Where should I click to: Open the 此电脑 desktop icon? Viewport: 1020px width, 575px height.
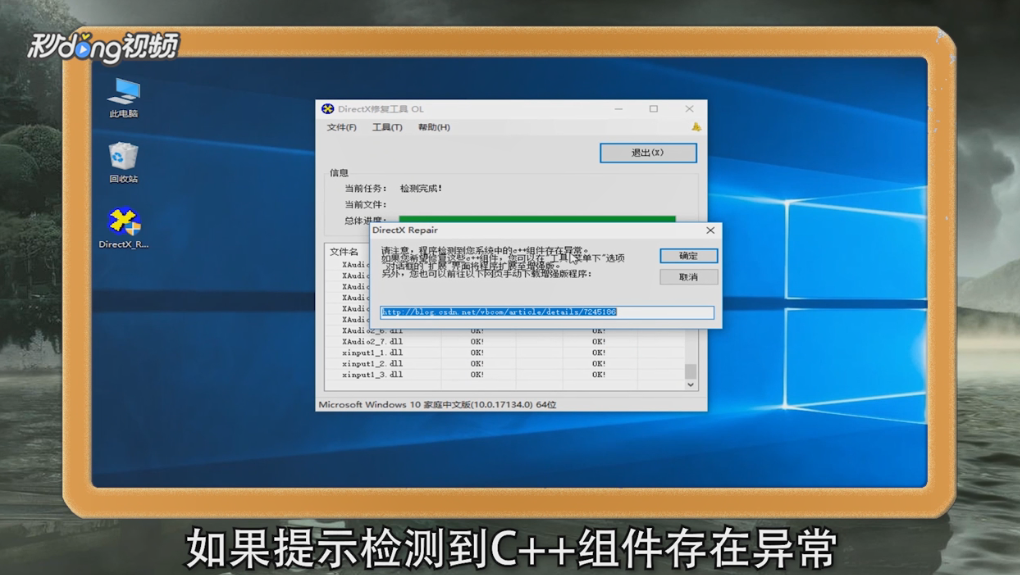point(124,98)
